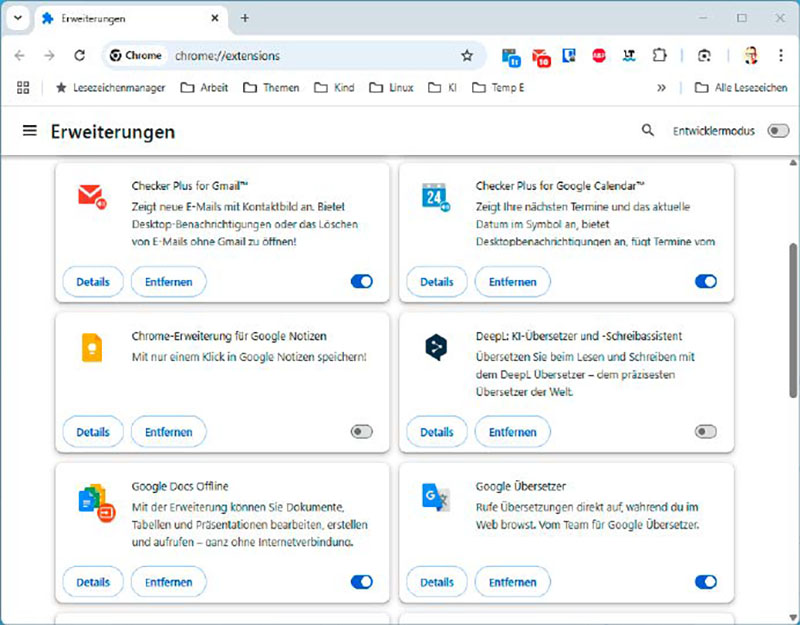
Task: Remove the Google Notizen extension
Action: coord(168,432)
